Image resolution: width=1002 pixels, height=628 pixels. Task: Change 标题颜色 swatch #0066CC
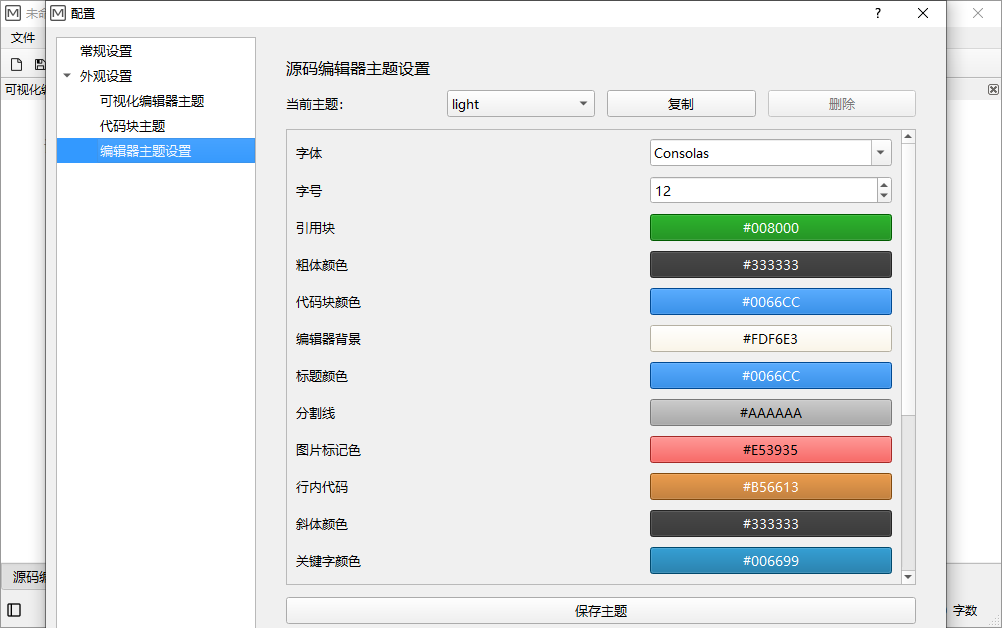(771, 376)
